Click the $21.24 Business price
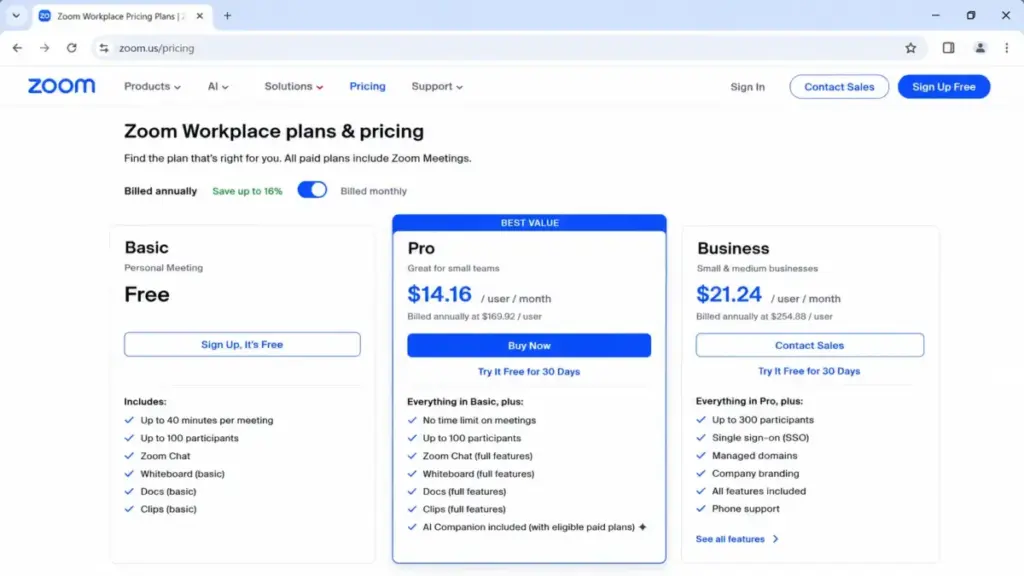The image size is (1024, 576). (x=729, y=294)
